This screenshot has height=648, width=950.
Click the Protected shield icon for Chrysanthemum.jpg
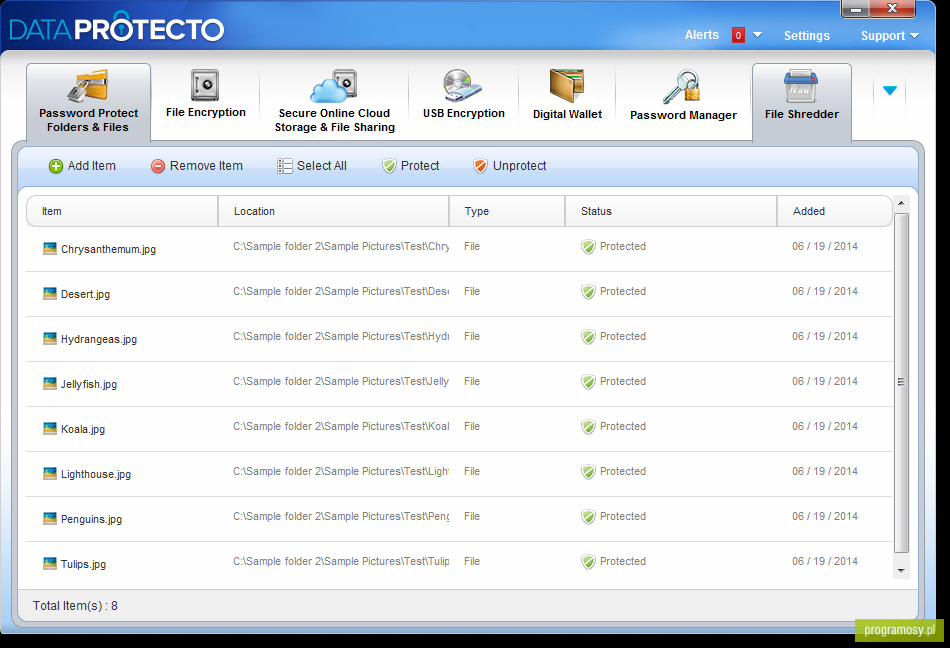click(x=588, y=246)
